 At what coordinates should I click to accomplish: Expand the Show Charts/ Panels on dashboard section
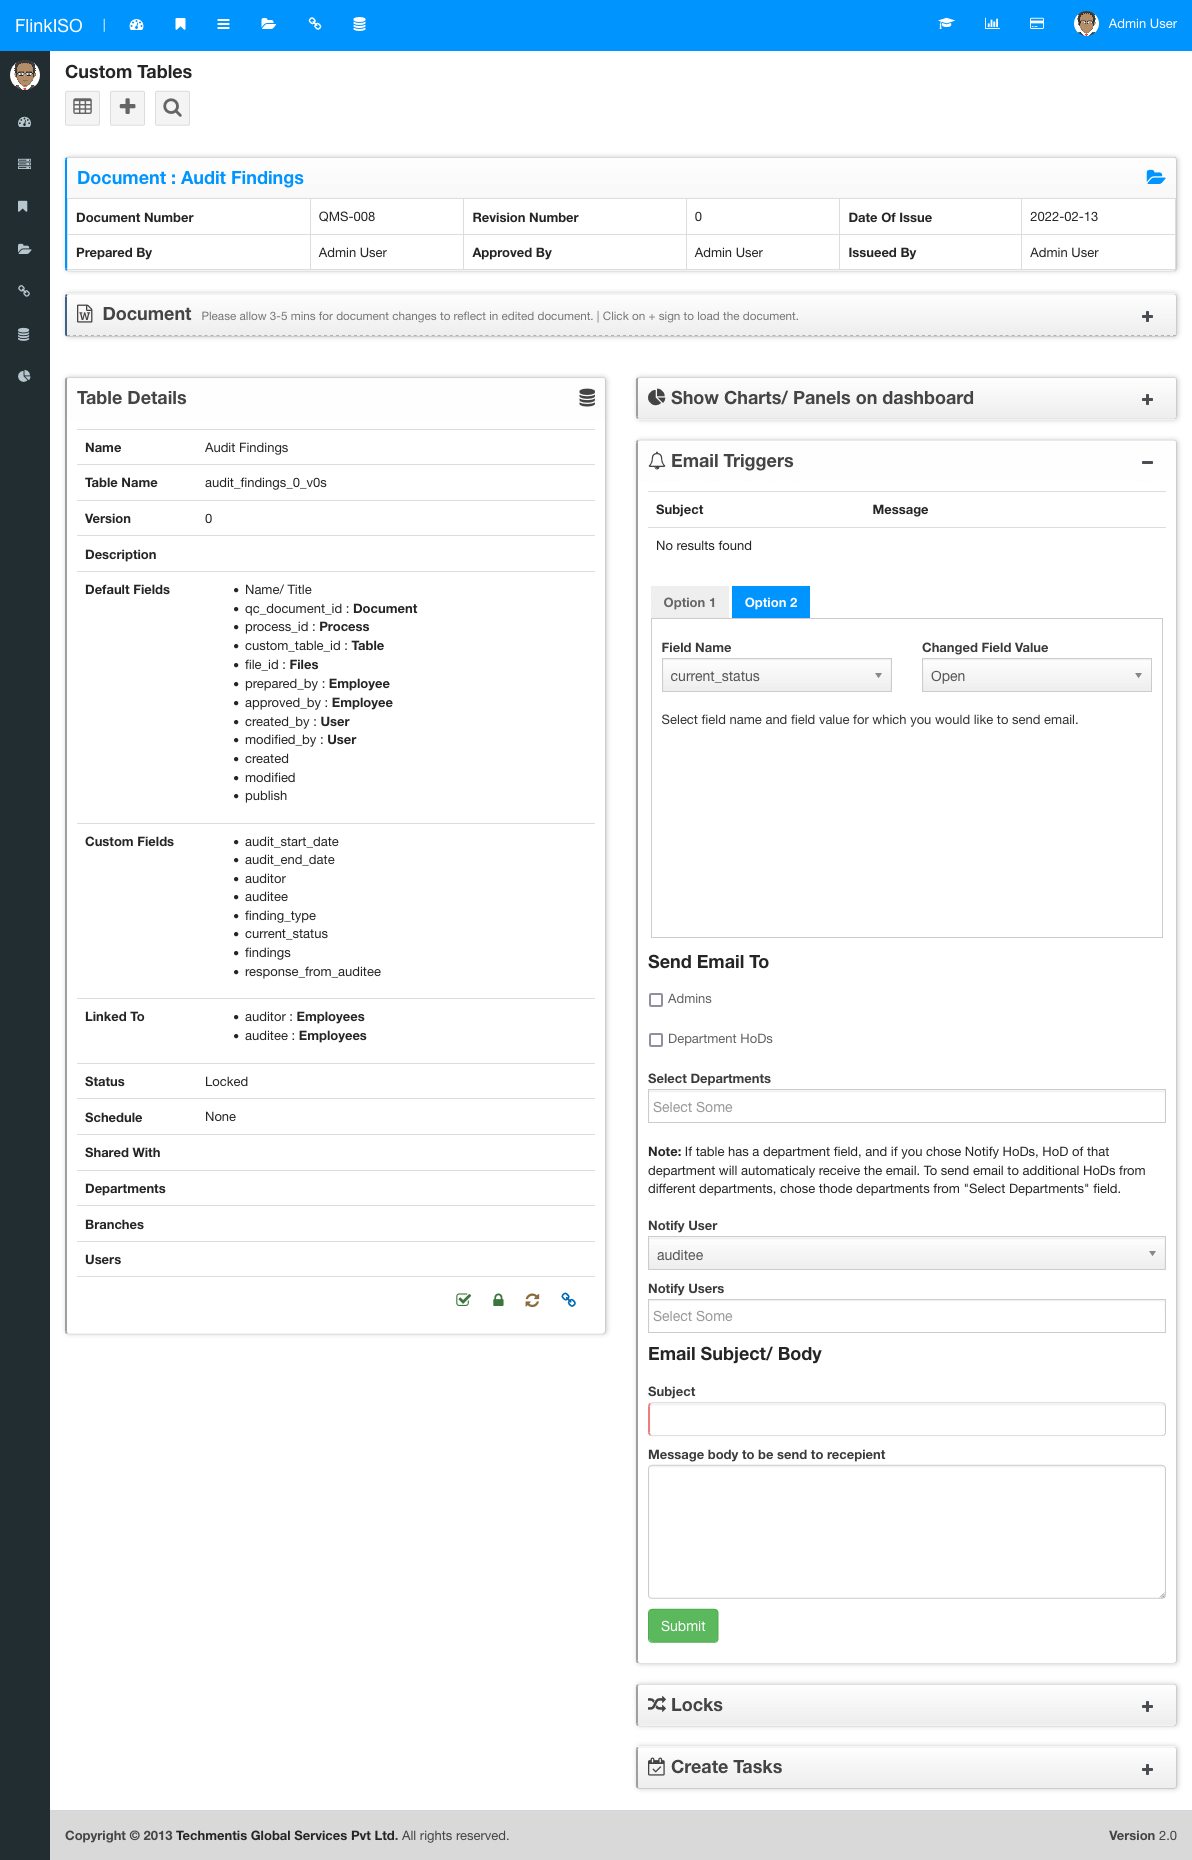[x=1147, y=399]
